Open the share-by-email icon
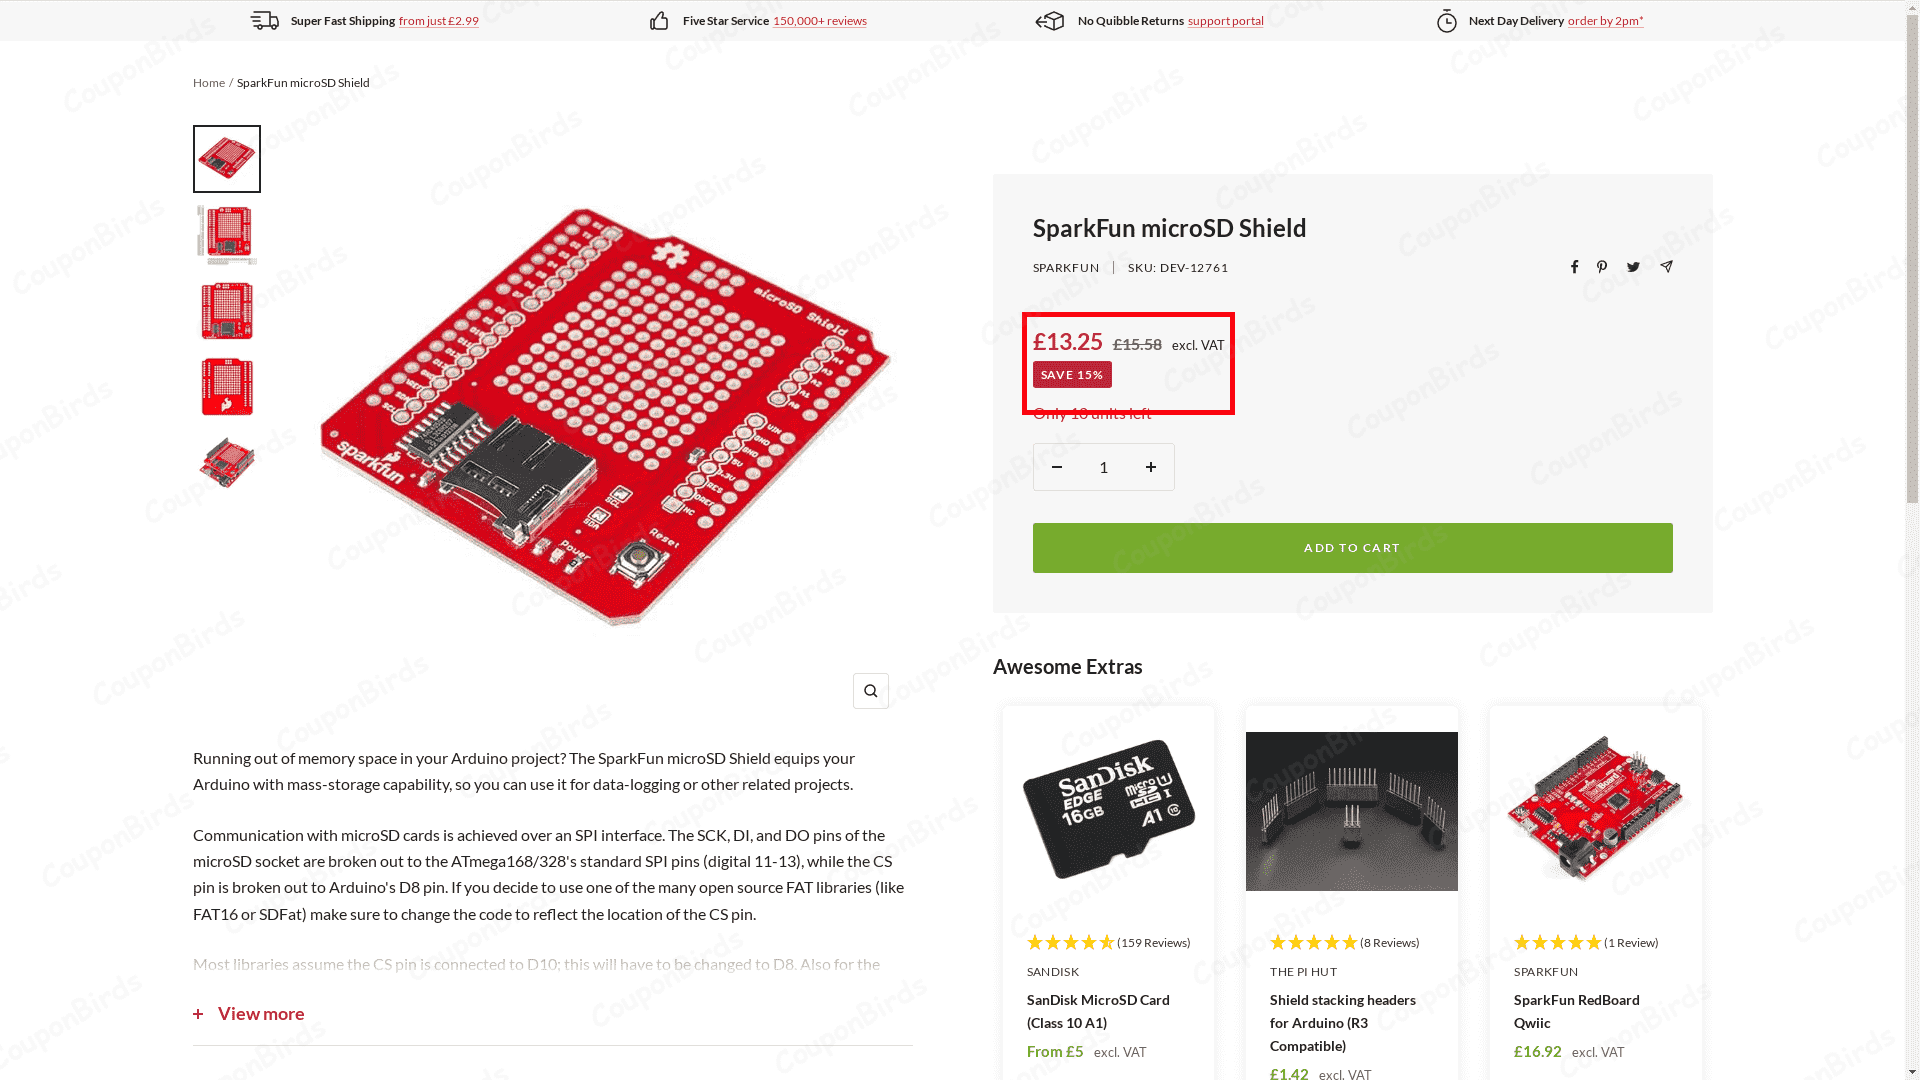 coord(1666,267)
